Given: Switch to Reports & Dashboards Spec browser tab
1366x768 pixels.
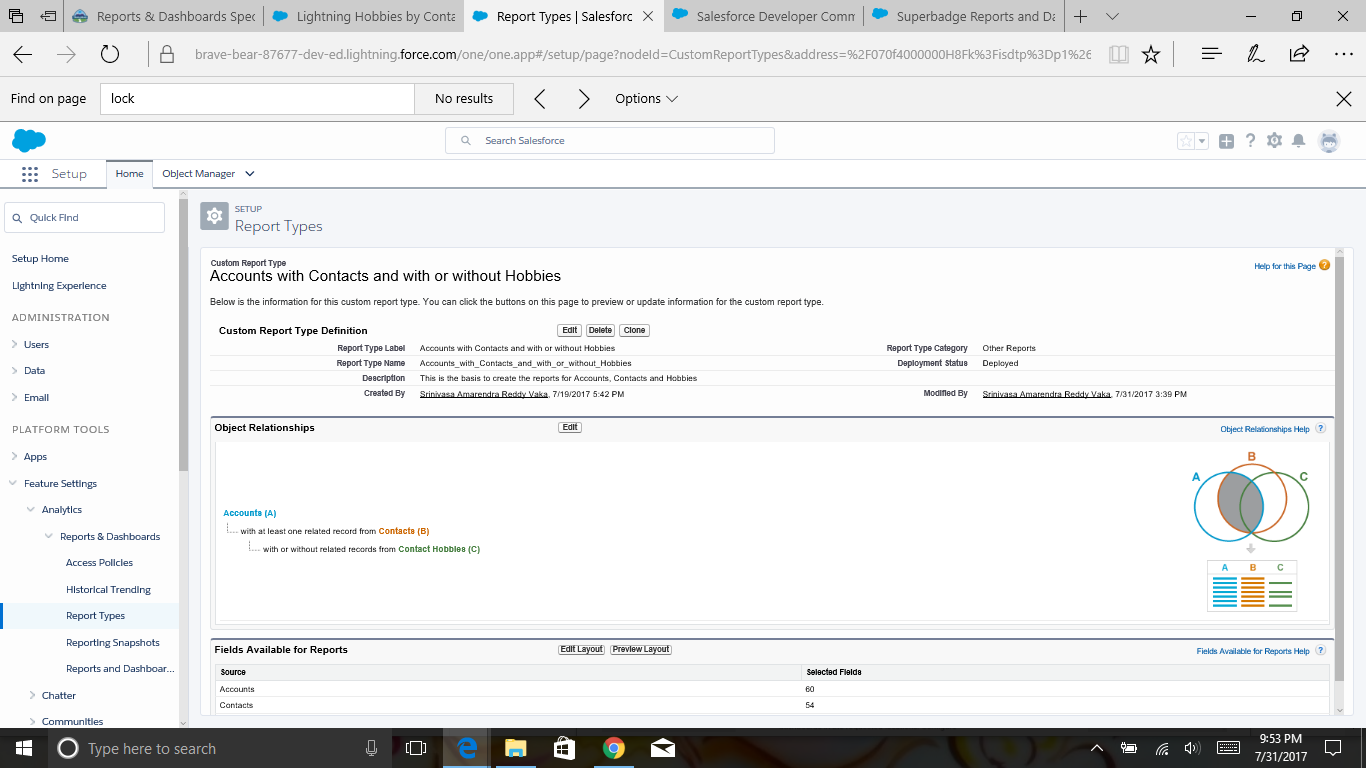Looking at the screenshot, I should click(163, 16).
